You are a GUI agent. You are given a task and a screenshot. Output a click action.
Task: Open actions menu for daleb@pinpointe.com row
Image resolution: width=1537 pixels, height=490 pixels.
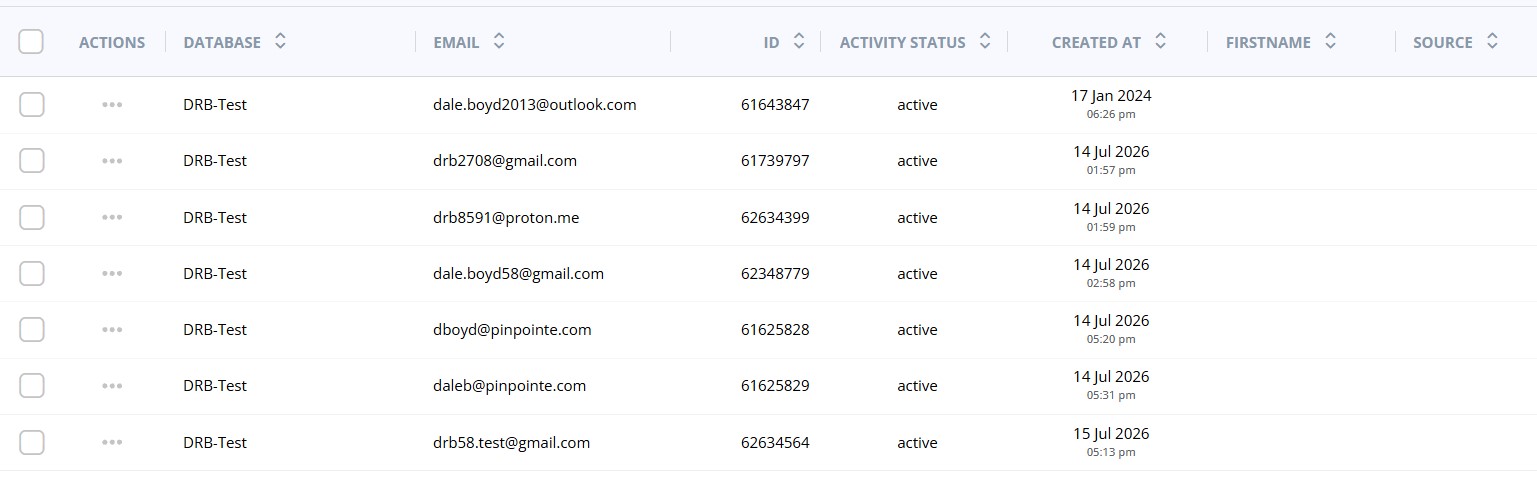click(112, 386)
